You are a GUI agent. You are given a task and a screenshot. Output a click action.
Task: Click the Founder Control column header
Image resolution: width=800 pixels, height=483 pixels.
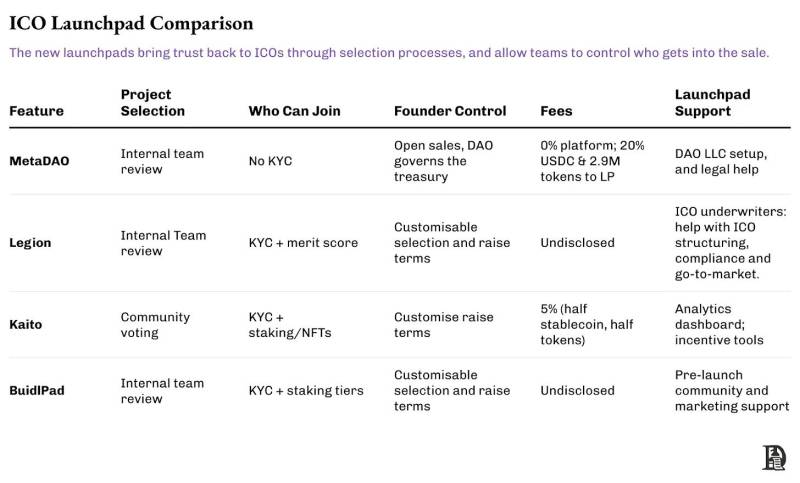pos(450,111)
